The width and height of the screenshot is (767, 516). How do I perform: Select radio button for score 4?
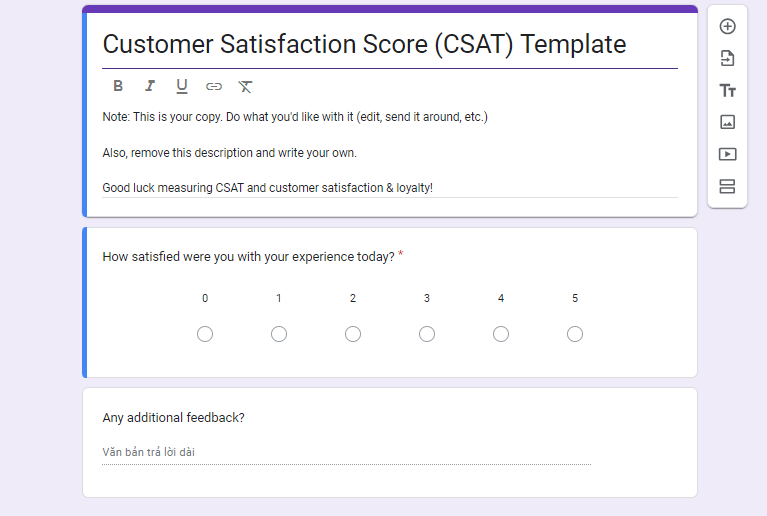(x=501, y=334)
